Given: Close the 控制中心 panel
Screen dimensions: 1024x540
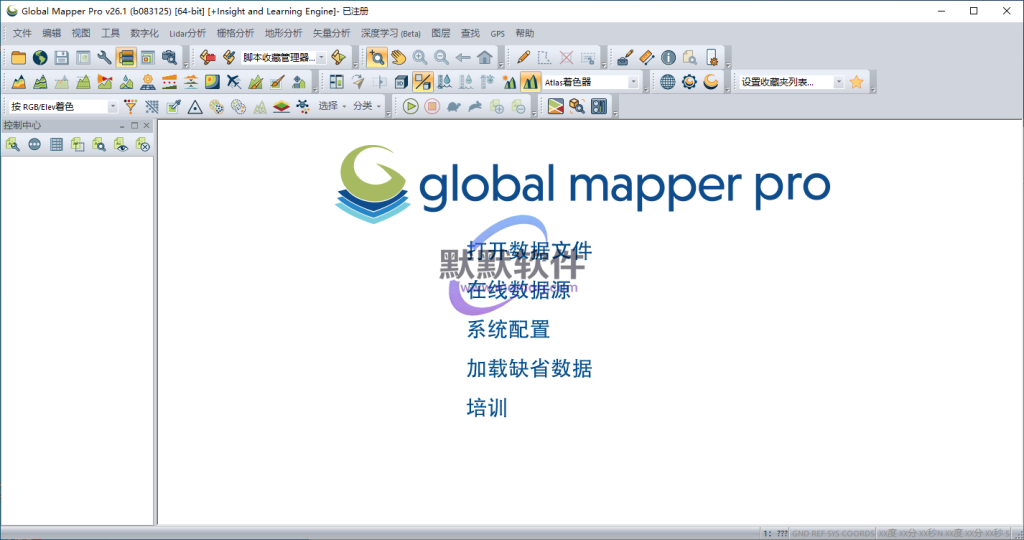Looking at the screenshot, I should (x=147, y=126).
